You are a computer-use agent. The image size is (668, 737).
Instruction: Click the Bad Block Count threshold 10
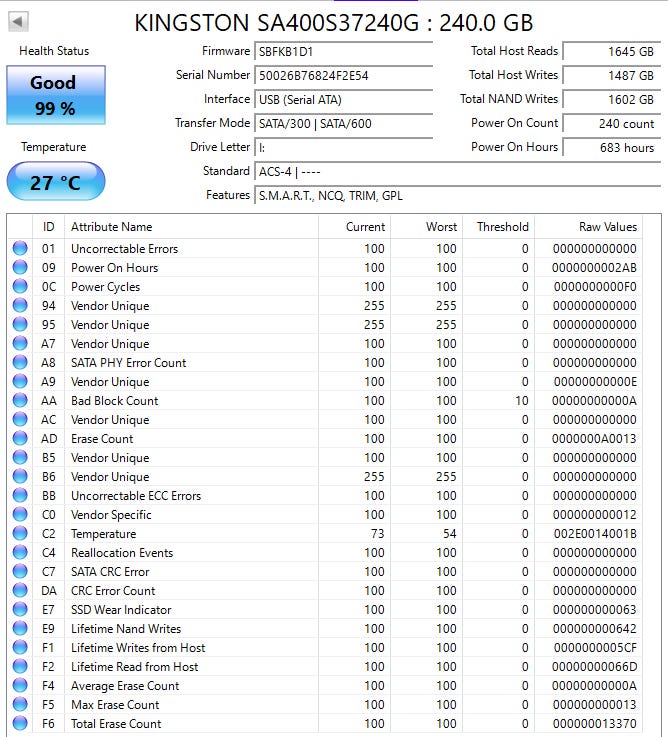pyautogui.click(x=521, y=400)
